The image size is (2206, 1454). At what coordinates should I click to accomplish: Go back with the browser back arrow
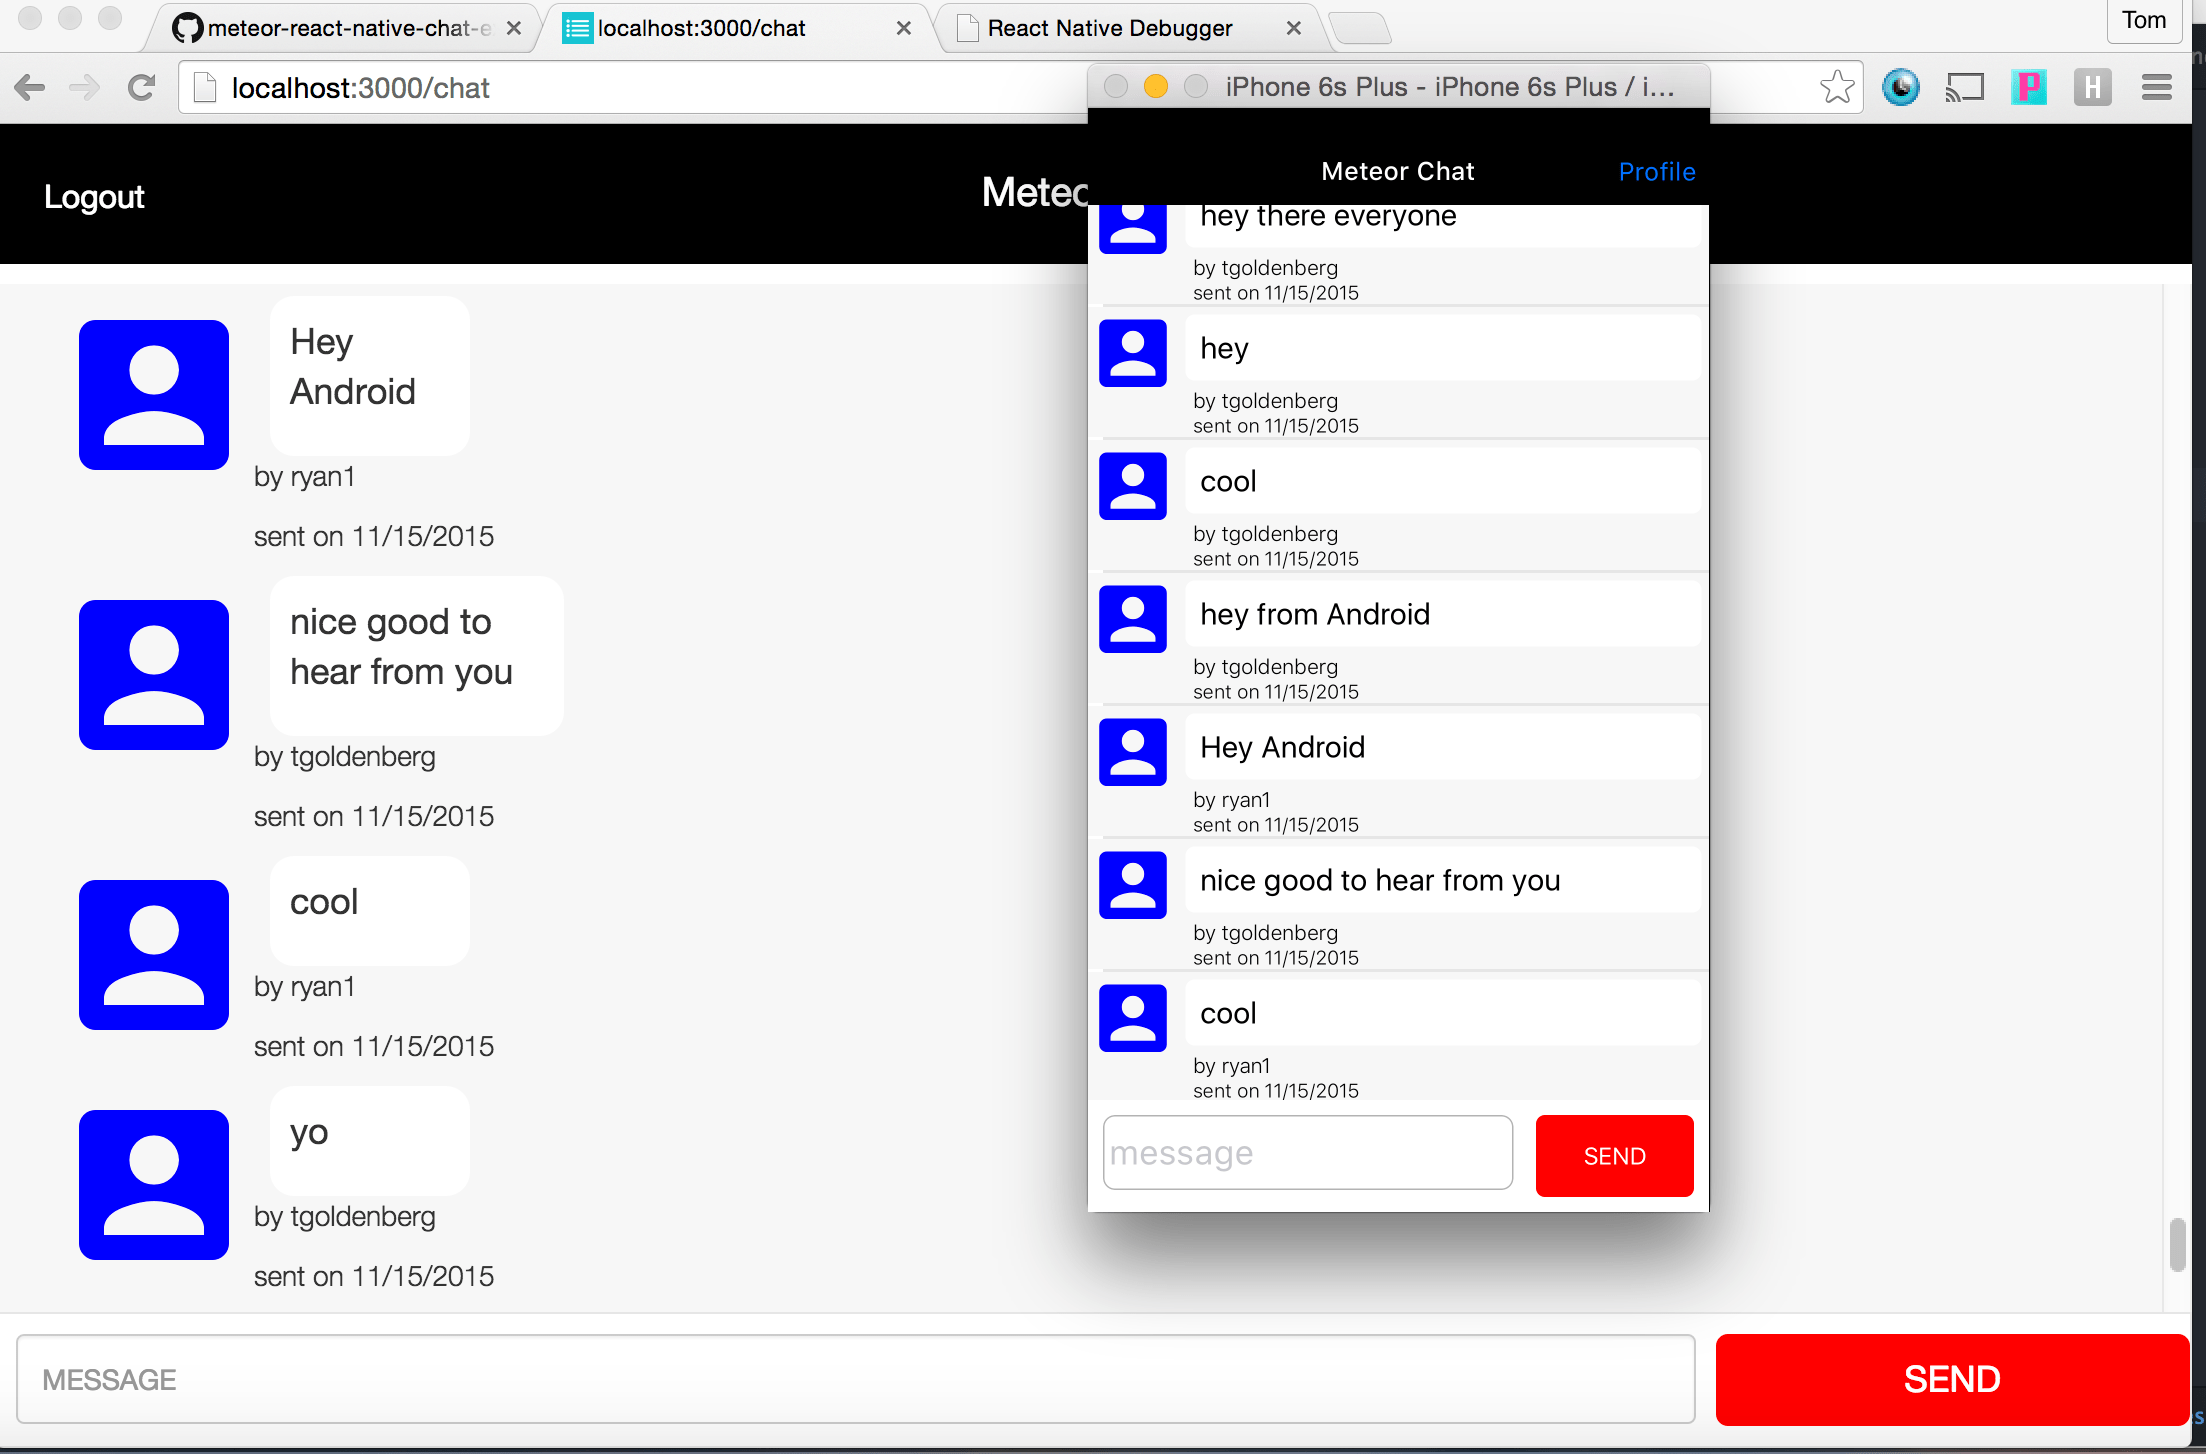[30, 88]
